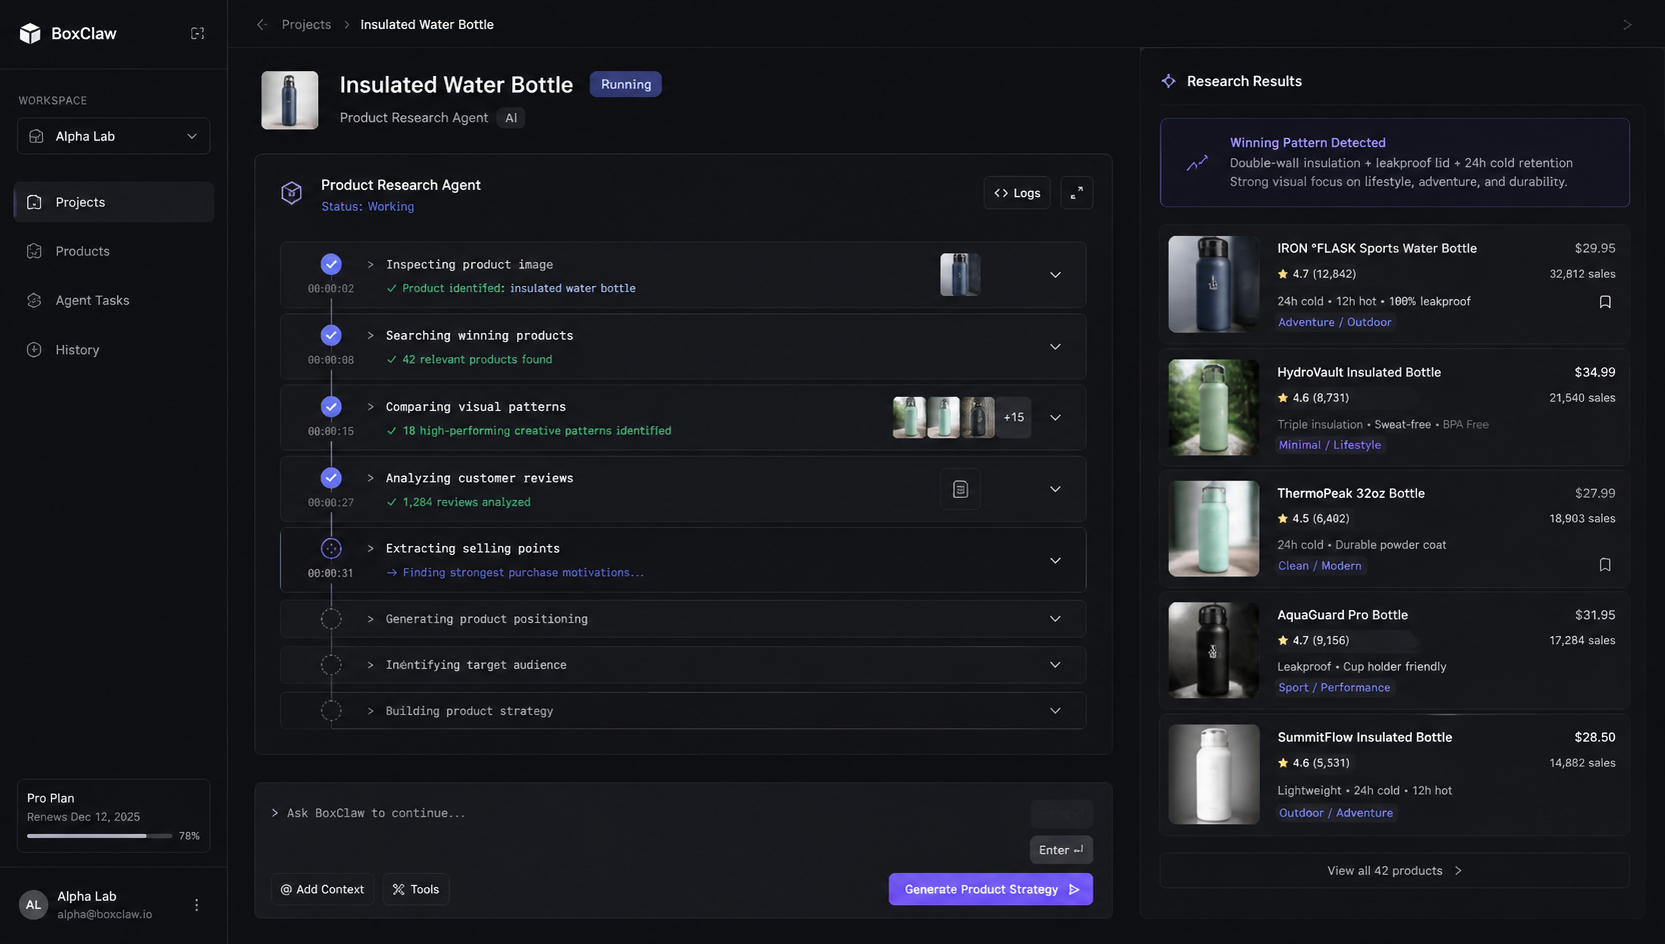Expand agent panel to fullscreen
Viewport: 1665px width, 944px height.
point(1077,193)
